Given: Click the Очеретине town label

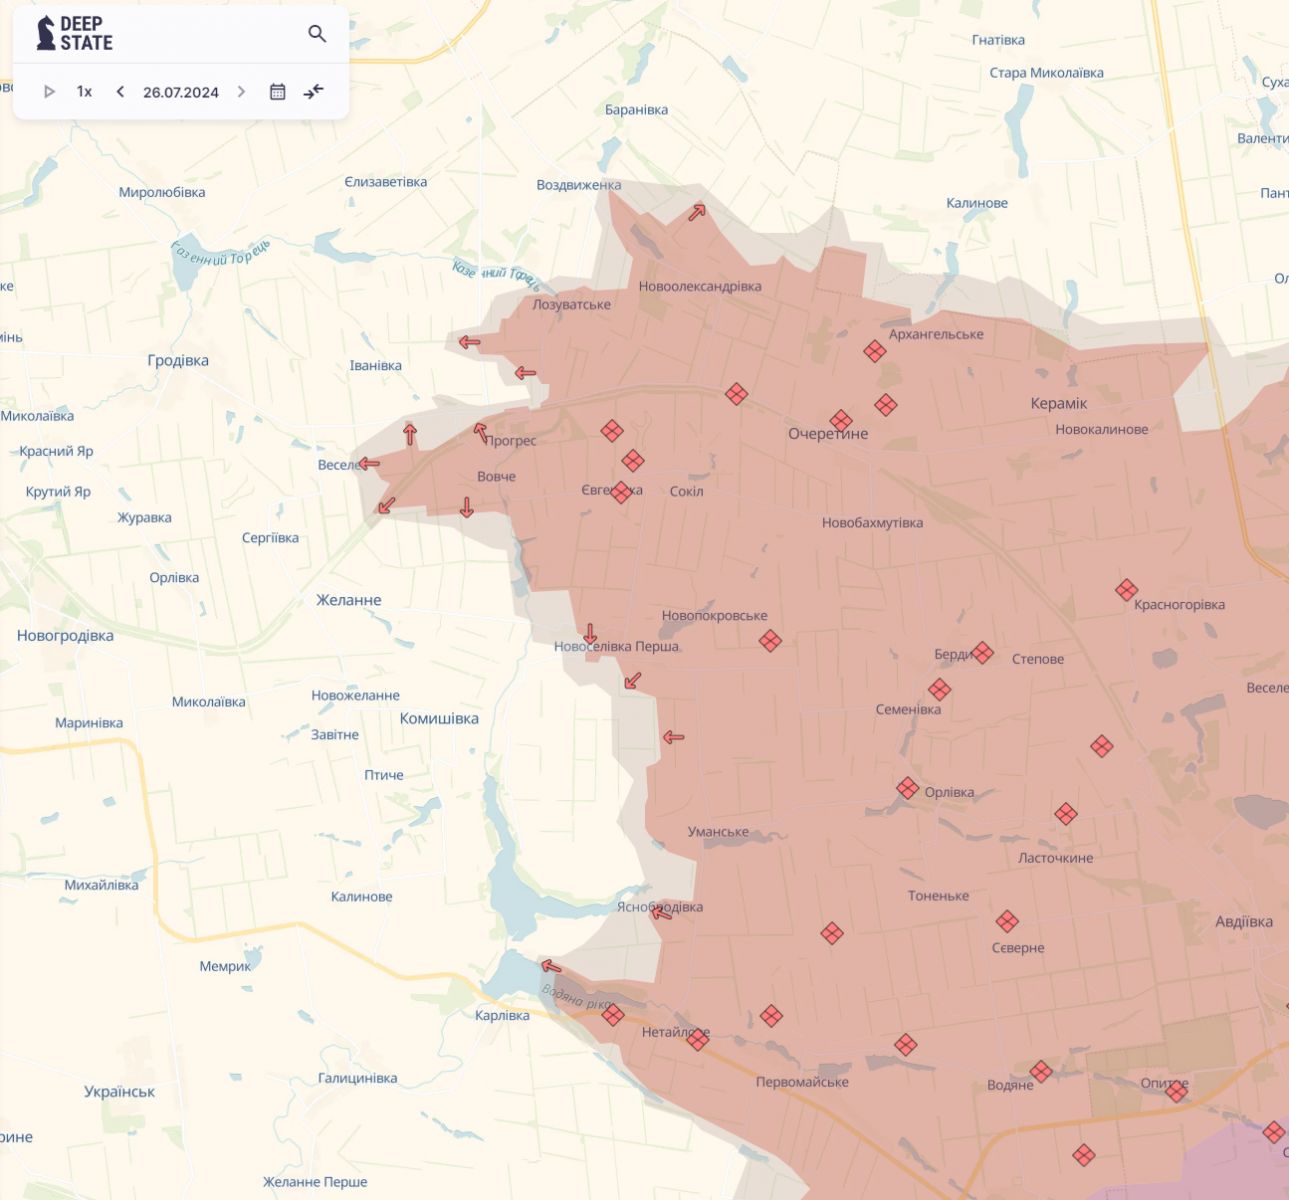Looking at the screenshot, I should tap(828, 434).
